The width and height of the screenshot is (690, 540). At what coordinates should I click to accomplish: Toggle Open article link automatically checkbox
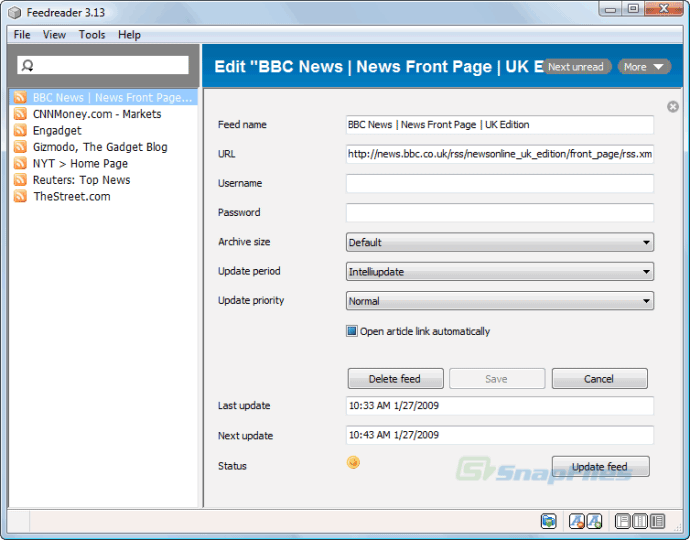point(352,331)
